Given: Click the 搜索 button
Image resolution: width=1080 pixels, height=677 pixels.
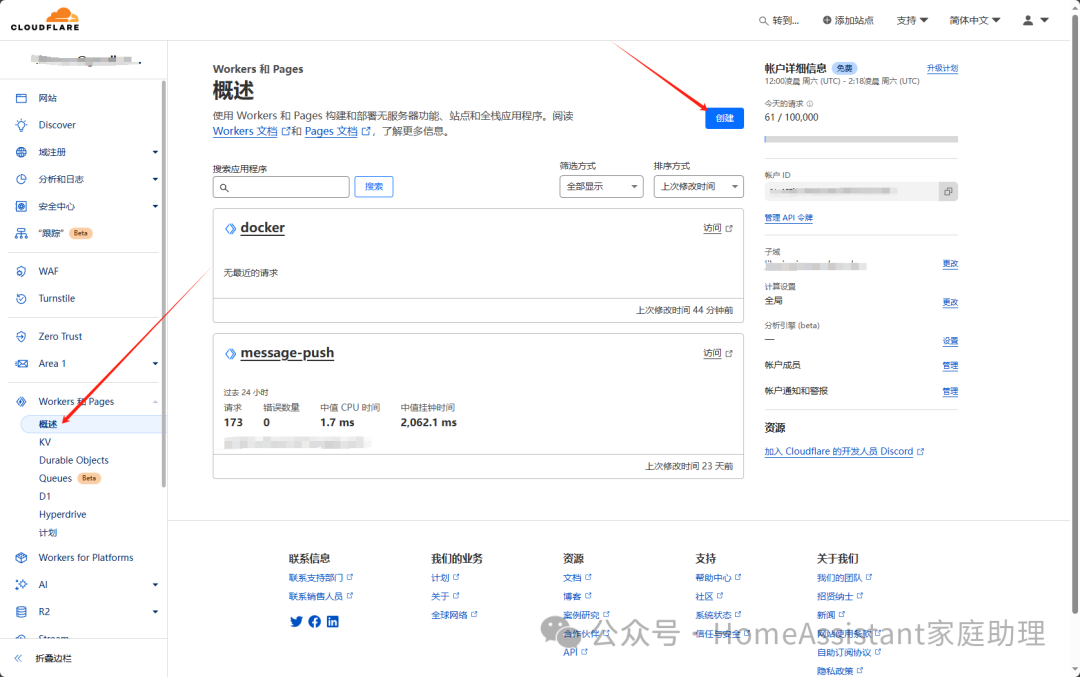Looking at the screenshot, I should (374, 187).
